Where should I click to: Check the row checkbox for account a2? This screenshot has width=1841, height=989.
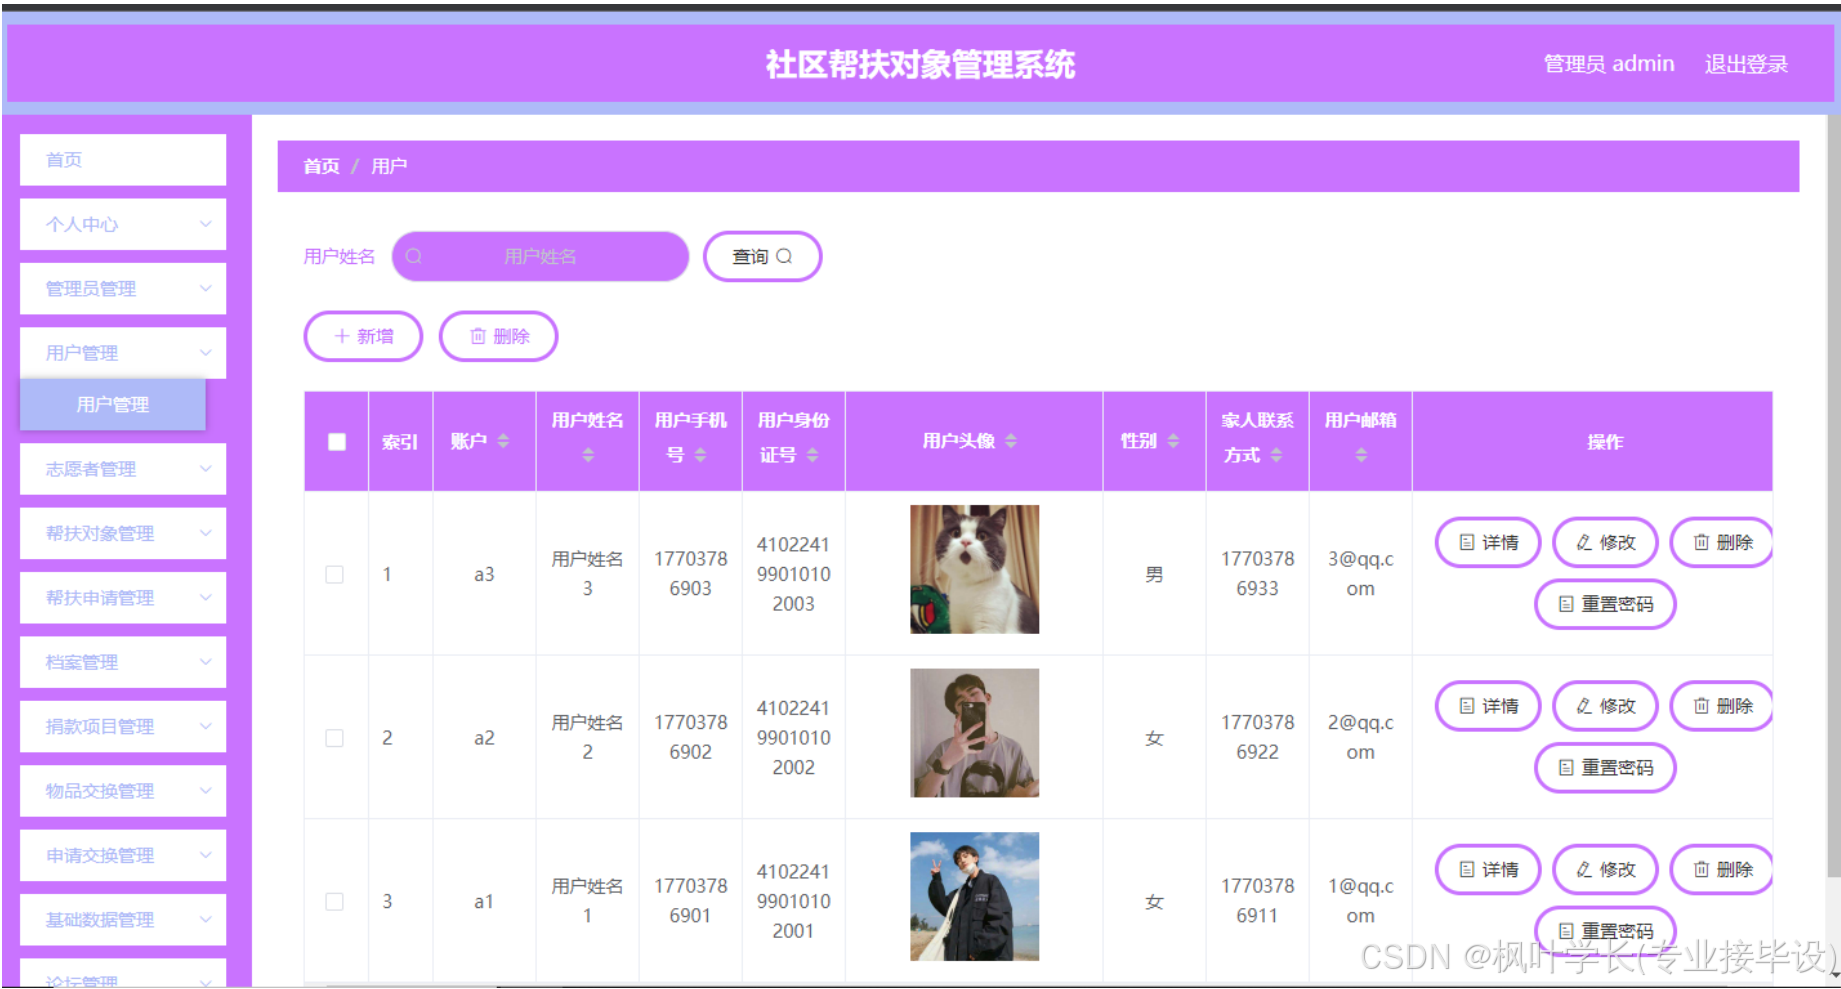pos(335,738)
